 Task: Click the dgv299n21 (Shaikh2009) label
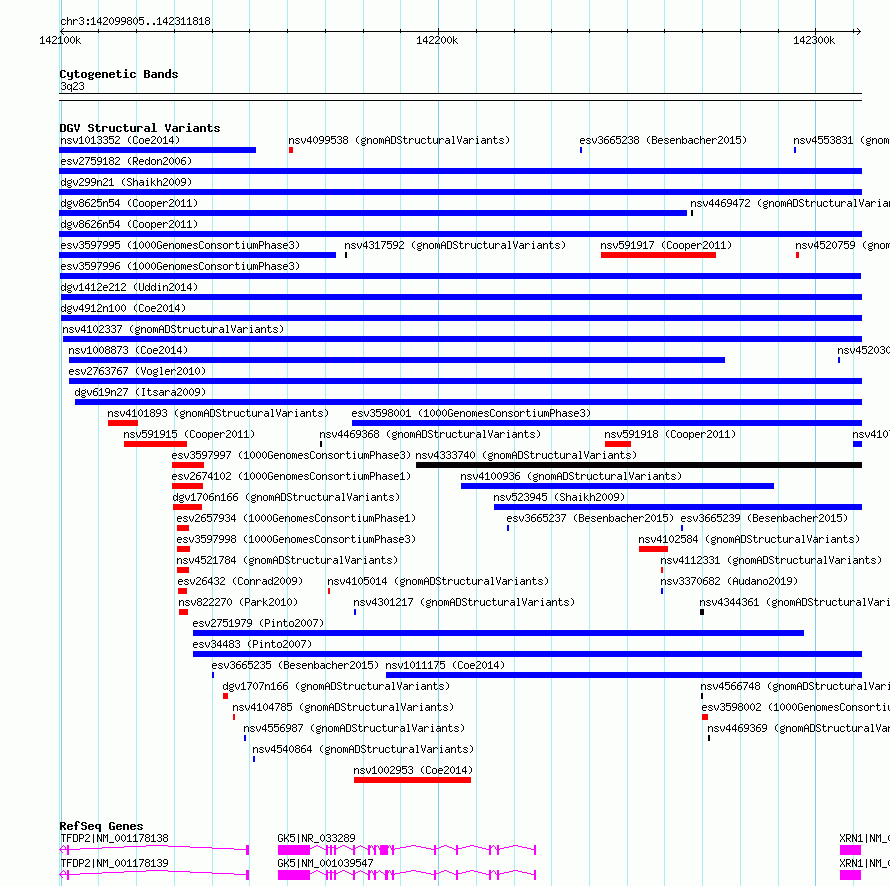[126, 182]
